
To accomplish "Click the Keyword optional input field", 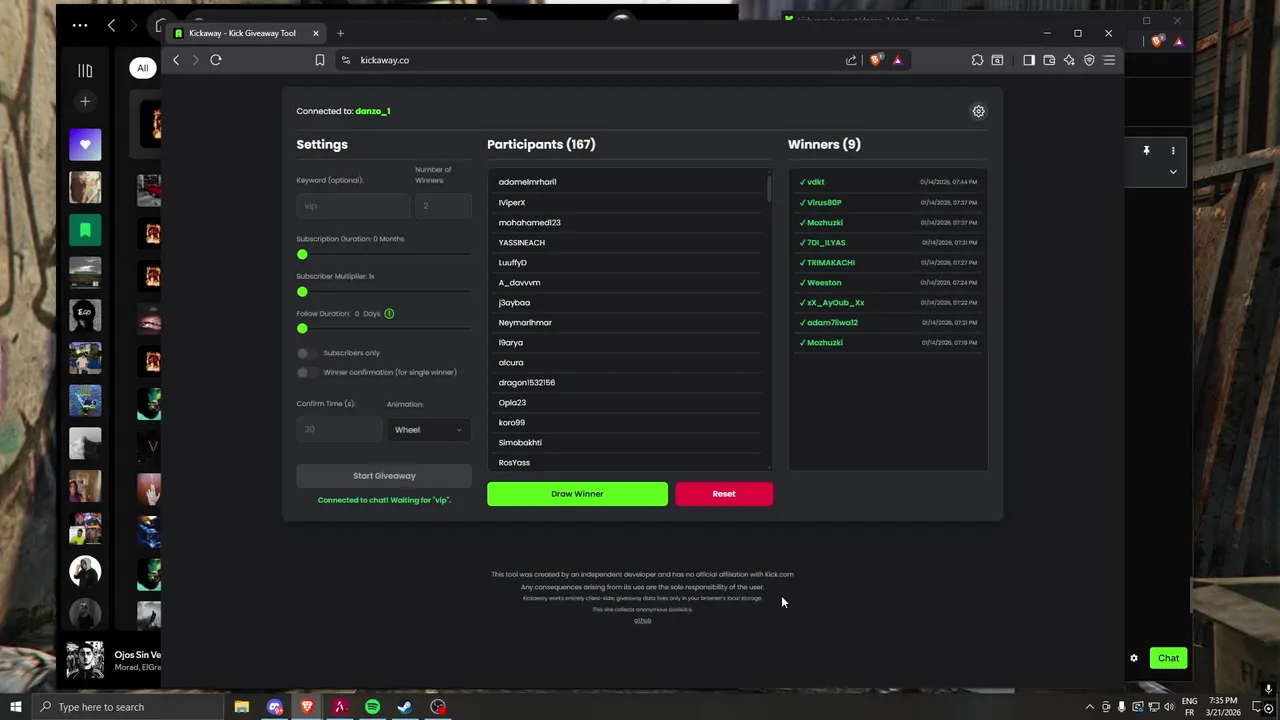I will [x=353, y=206].
